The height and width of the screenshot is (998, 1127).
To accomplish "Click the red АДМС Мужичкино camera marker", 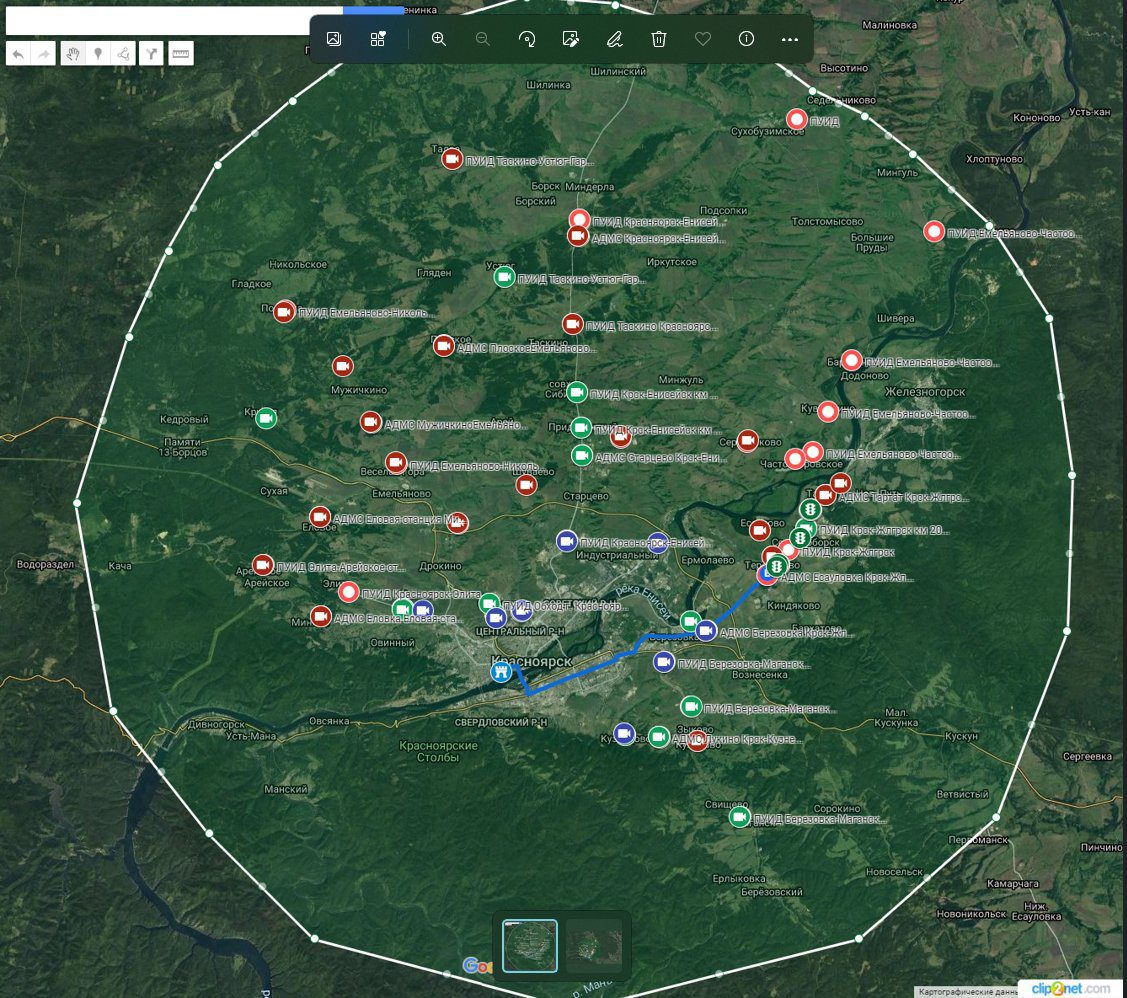I will 371,423.
